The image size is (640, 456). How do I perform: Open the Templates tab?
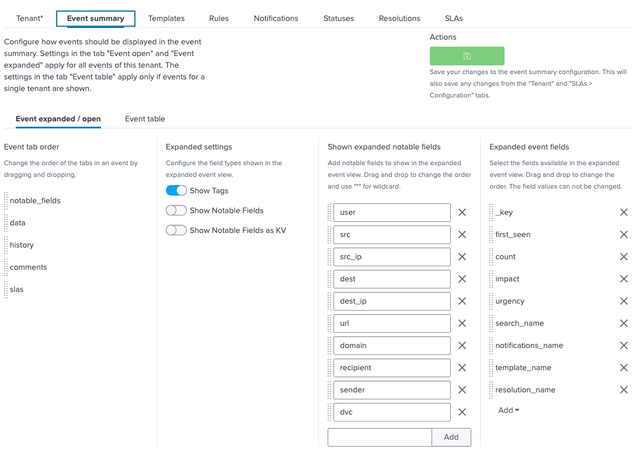[x=166, y=18]
